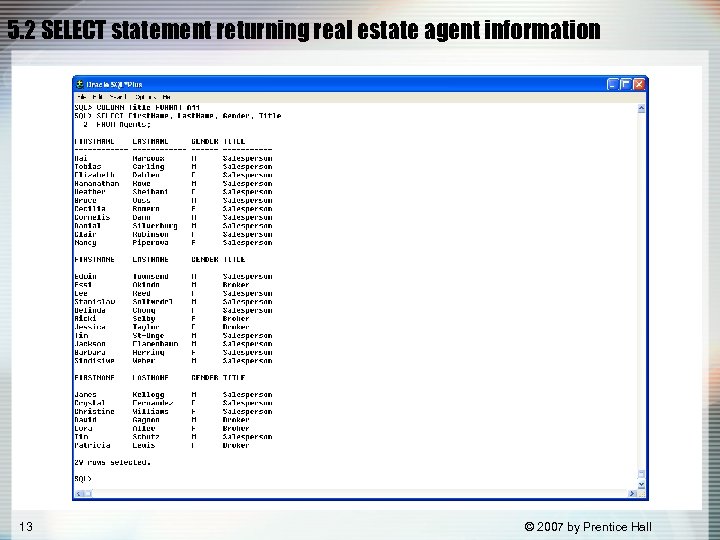Click the last name 'Romero'
The image size is (720, 540).
click(146, 209)
